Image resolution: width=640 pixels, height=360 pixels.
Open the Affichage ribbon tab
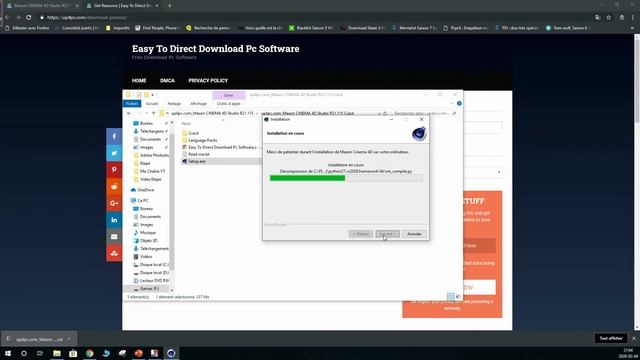pos(198,104)
